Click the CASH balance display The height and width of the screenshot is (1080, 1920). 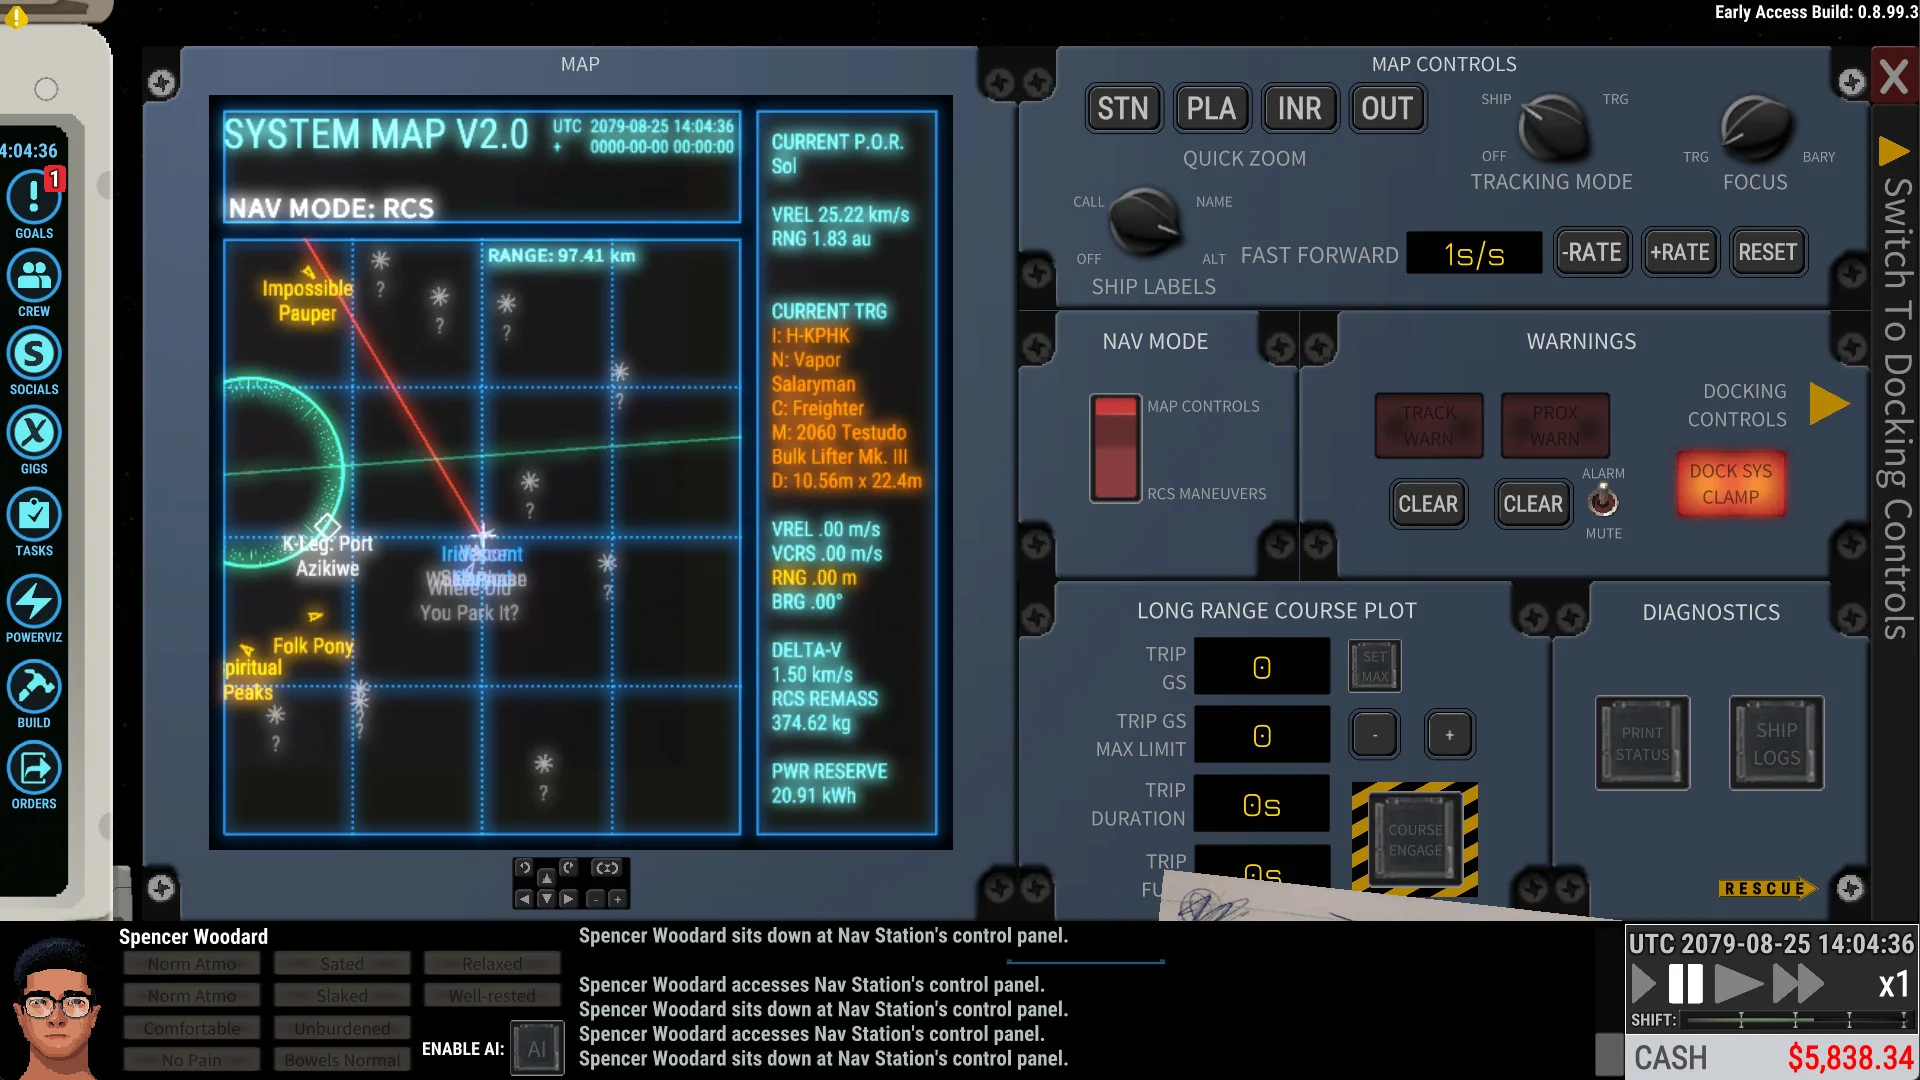tap(1773, 1057)
